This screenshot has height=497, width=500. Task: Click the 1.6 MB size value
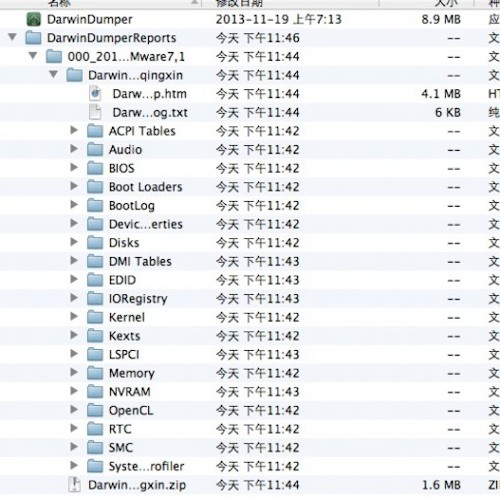click(x=442, y=485)
